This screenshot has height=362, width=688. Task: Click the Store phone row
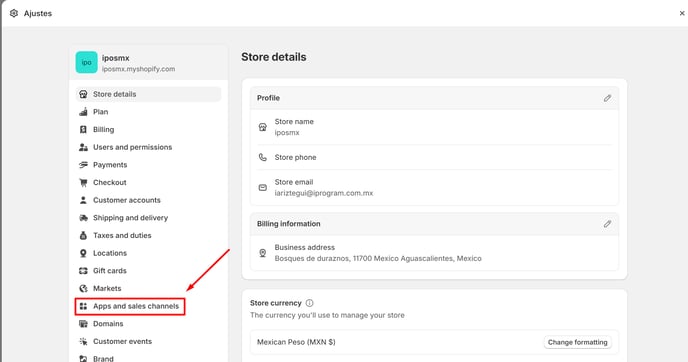click(x=434, y=157)
